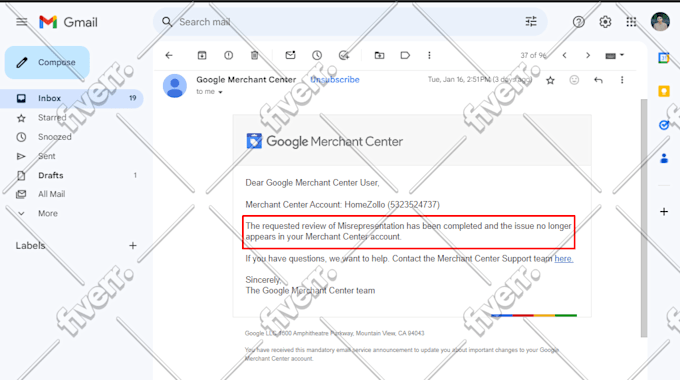Report this email as spam

click(x=229, y=55)
